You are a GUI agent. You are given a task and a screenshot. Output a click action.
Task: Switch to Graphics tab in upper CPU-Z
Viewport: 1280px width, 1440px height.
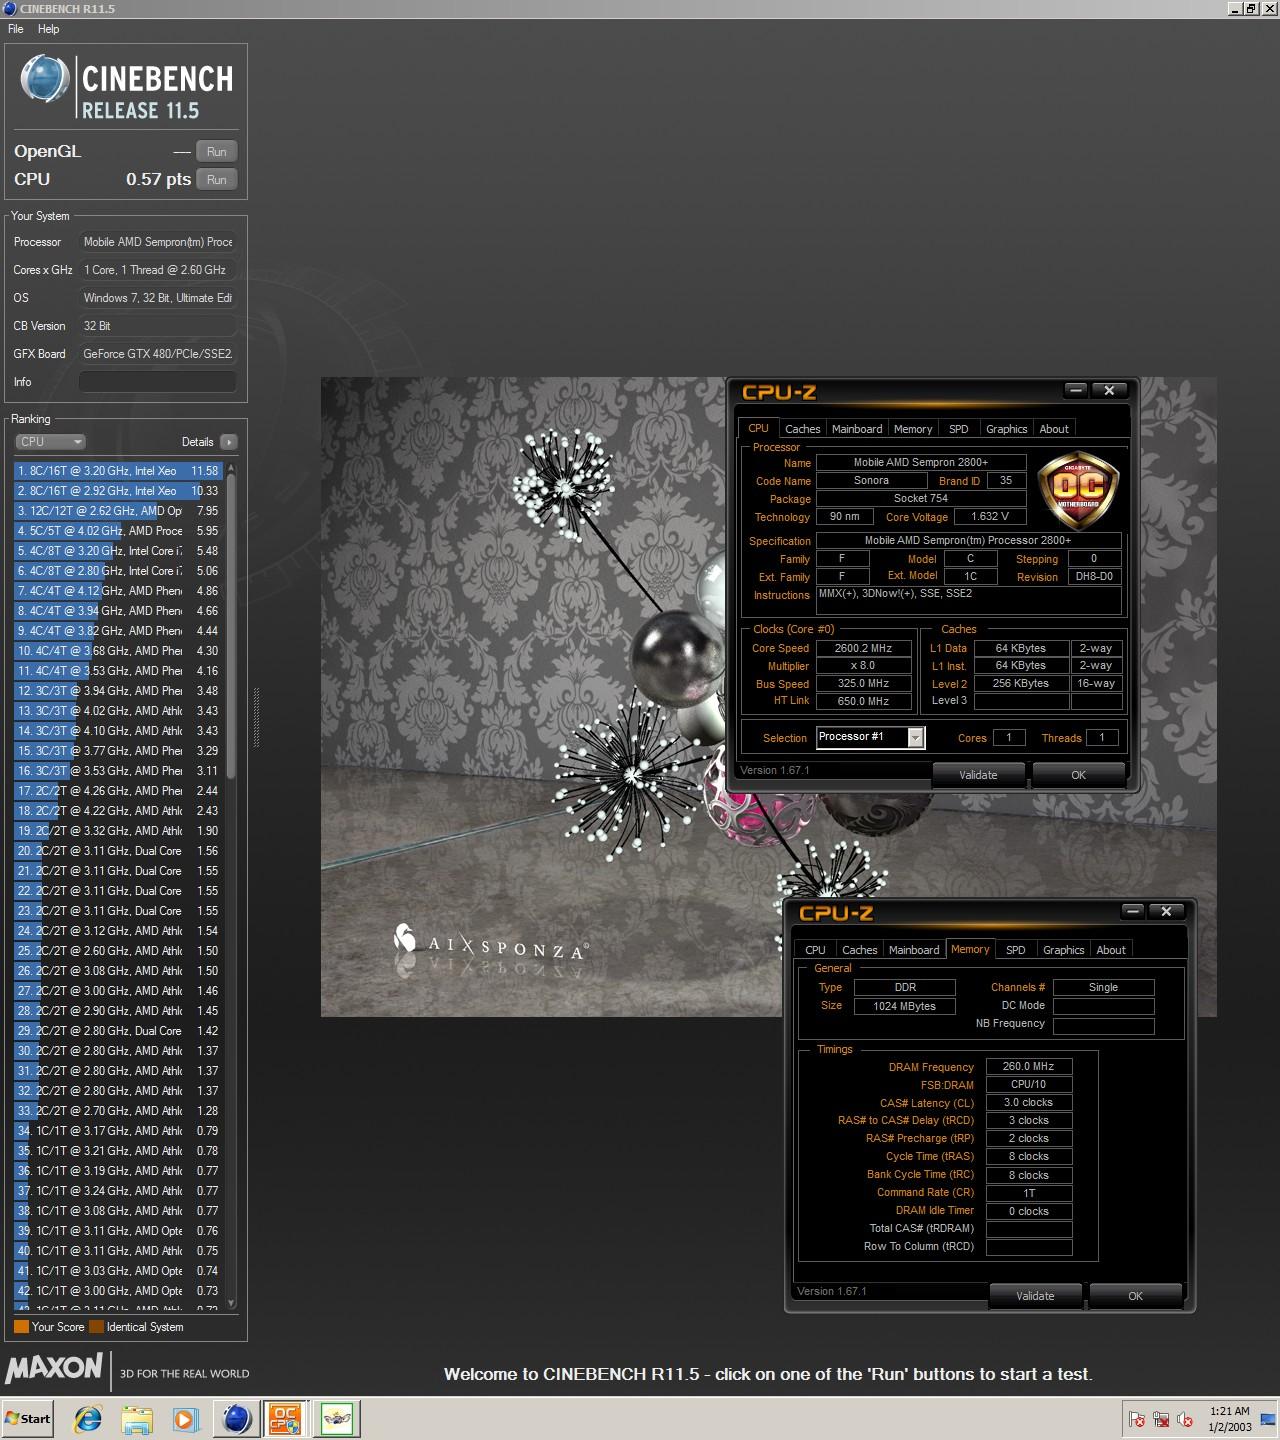(1006, 428)
